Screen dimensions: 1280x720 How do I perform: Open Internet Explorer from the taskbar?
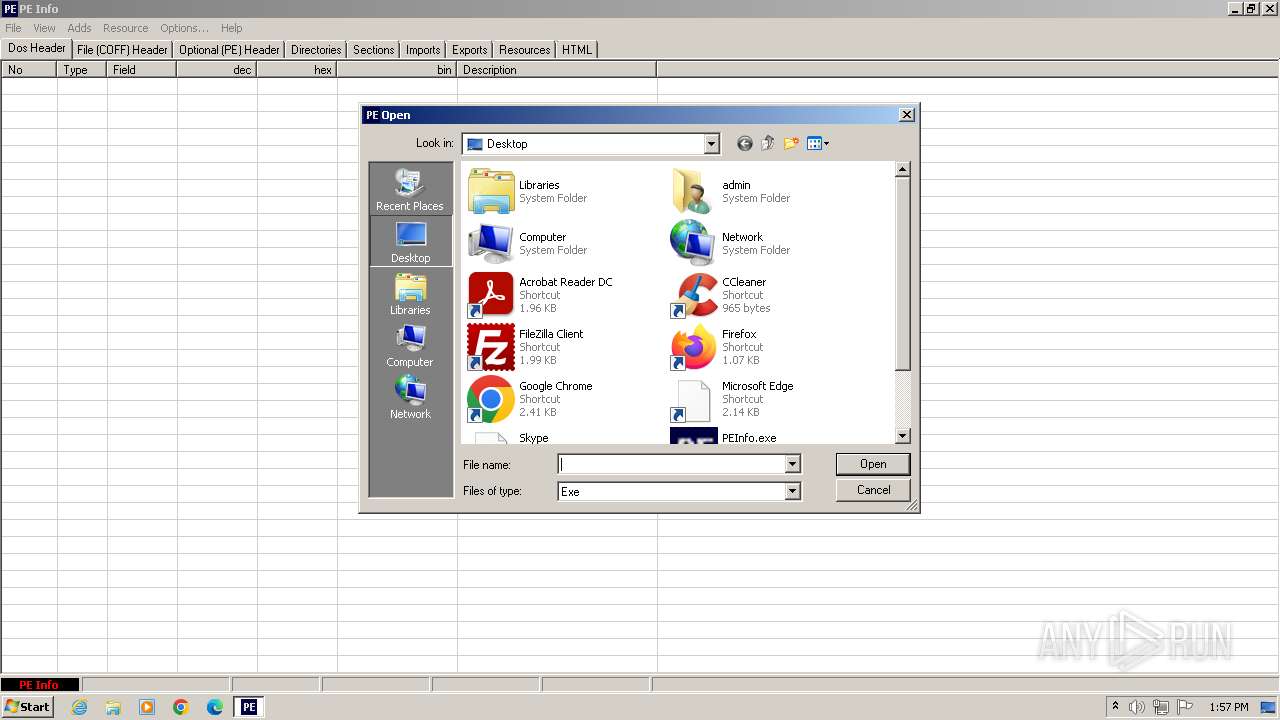pyautogui.click(x=79, y=707)
